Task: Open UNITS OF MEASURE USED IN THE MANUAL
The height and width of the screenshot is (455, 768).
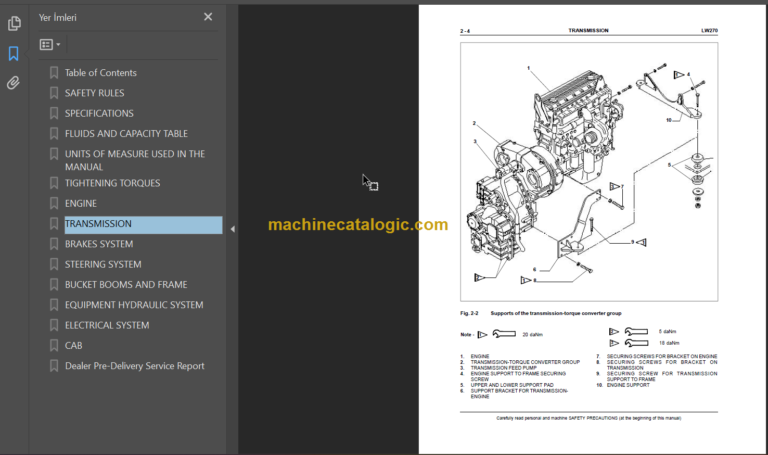Action: (135, 160)
